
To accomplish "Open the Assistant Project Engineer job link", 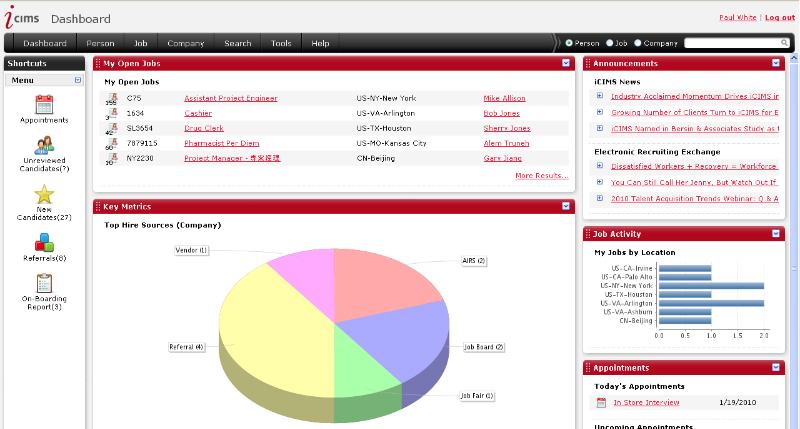I will 230,99.
